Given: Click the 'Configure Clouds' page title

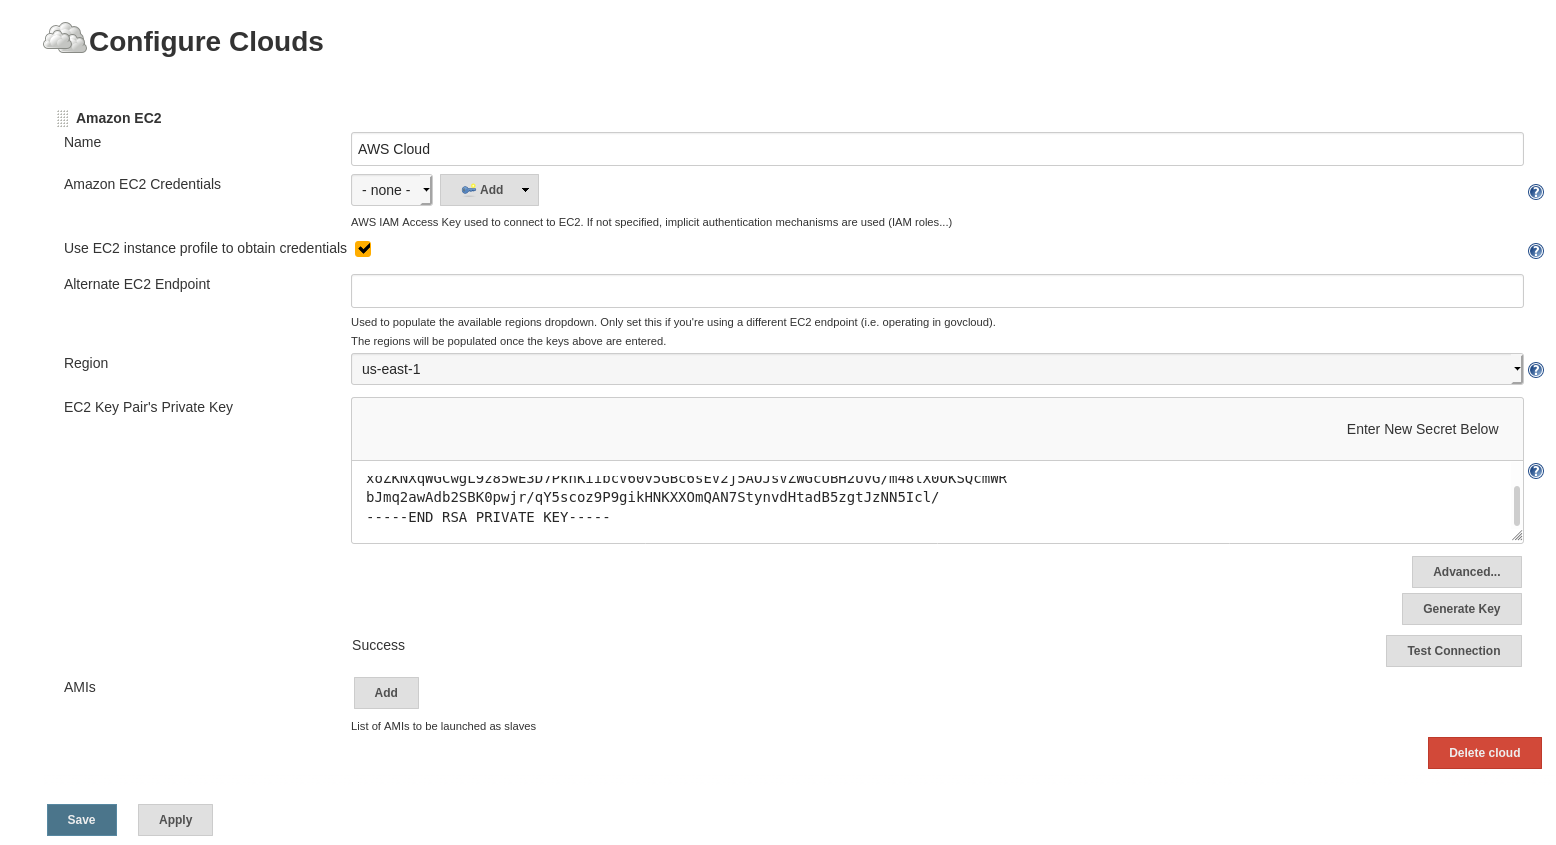Looking at the screenshot, I should (x=206, y=41).
